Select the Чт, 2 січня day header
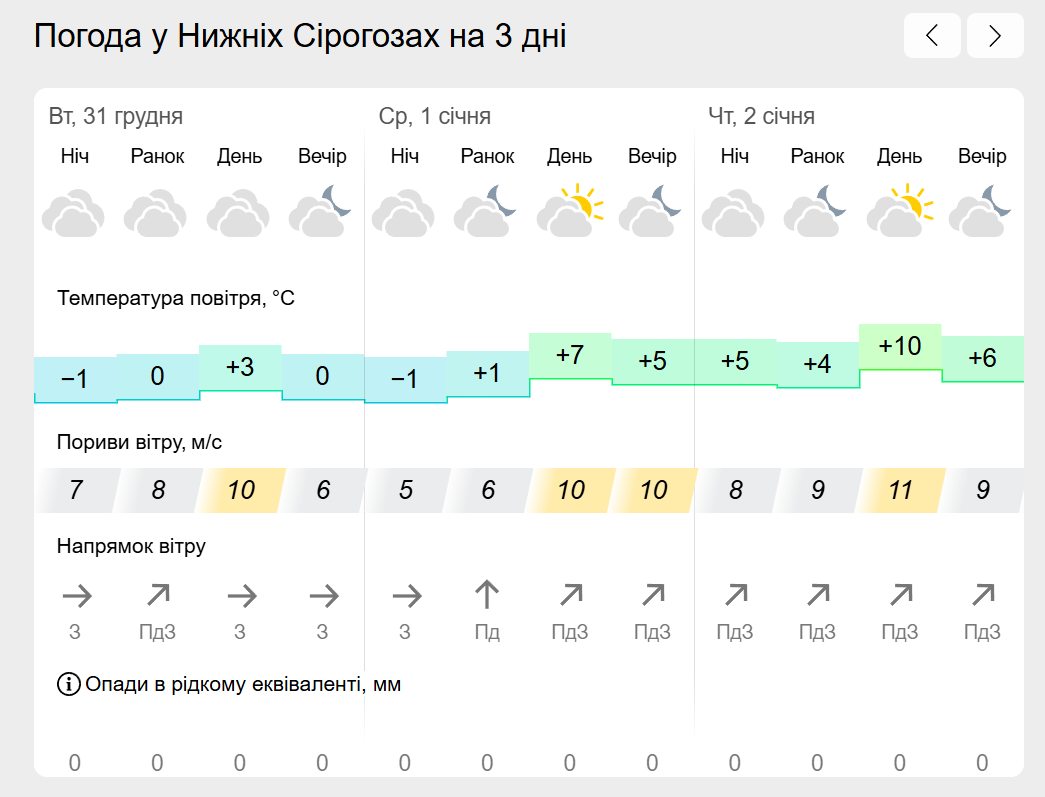The width and height of the screenshot is (1045, 797). point(761,116)
